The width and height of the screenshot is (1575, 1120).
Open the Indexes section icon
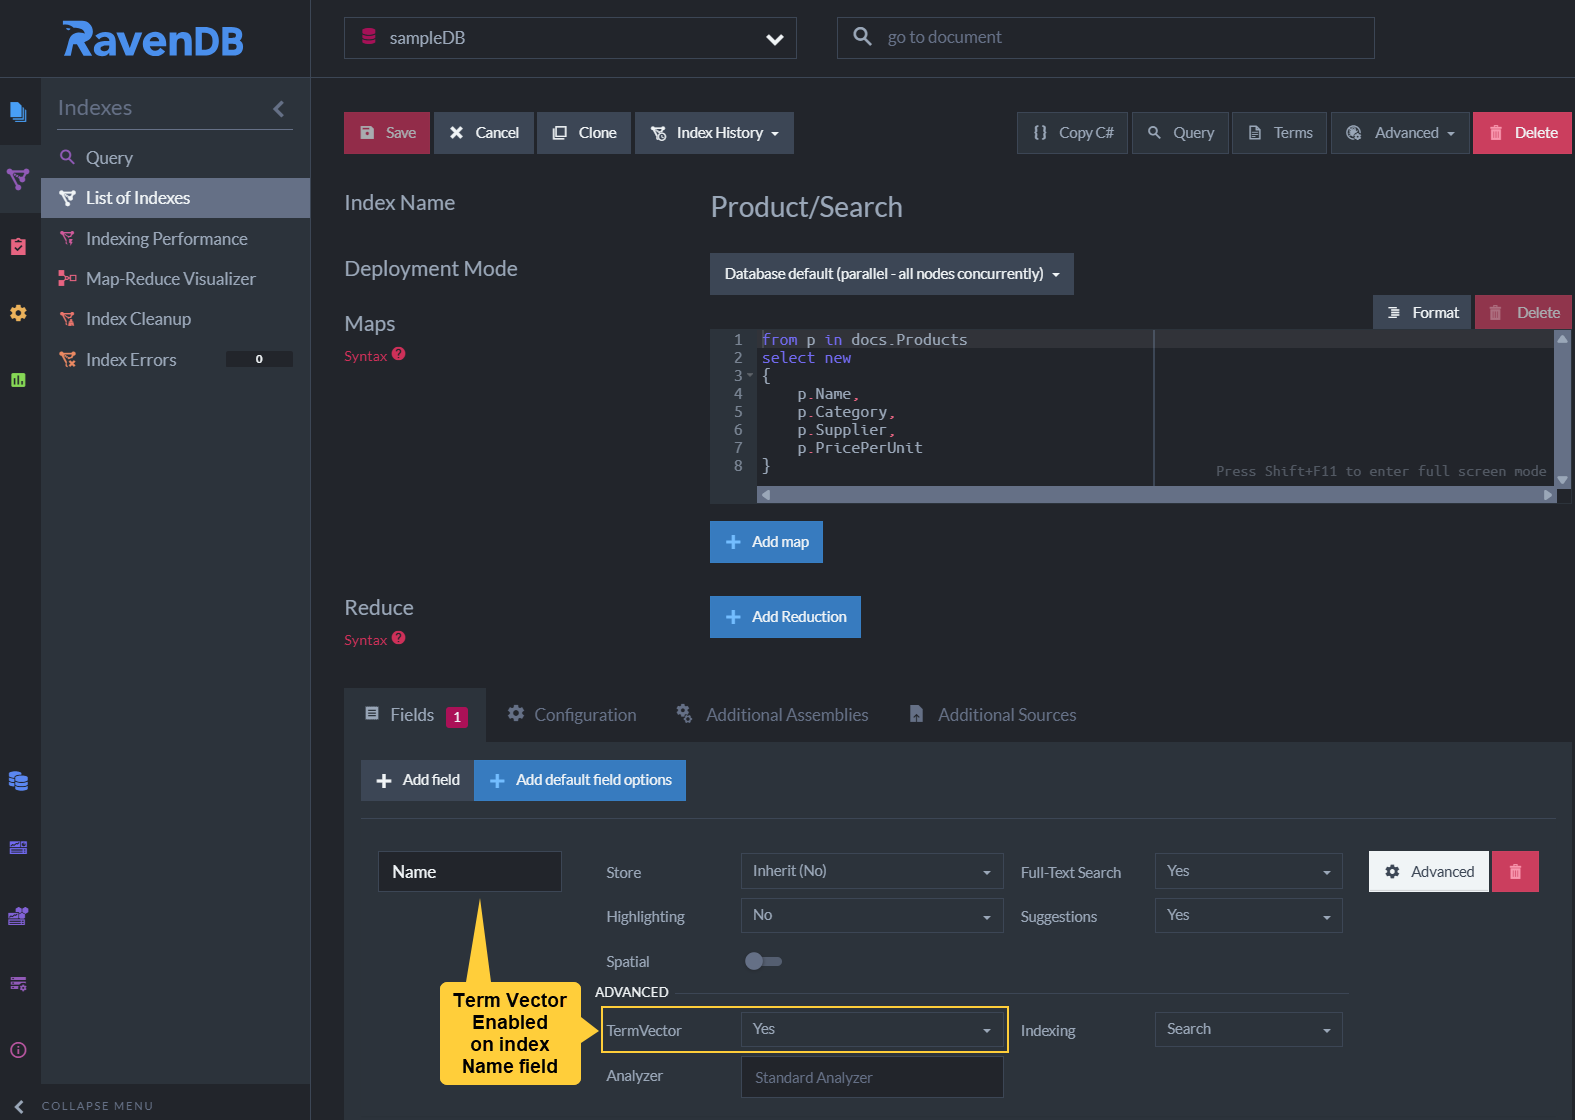coord(18,179)
